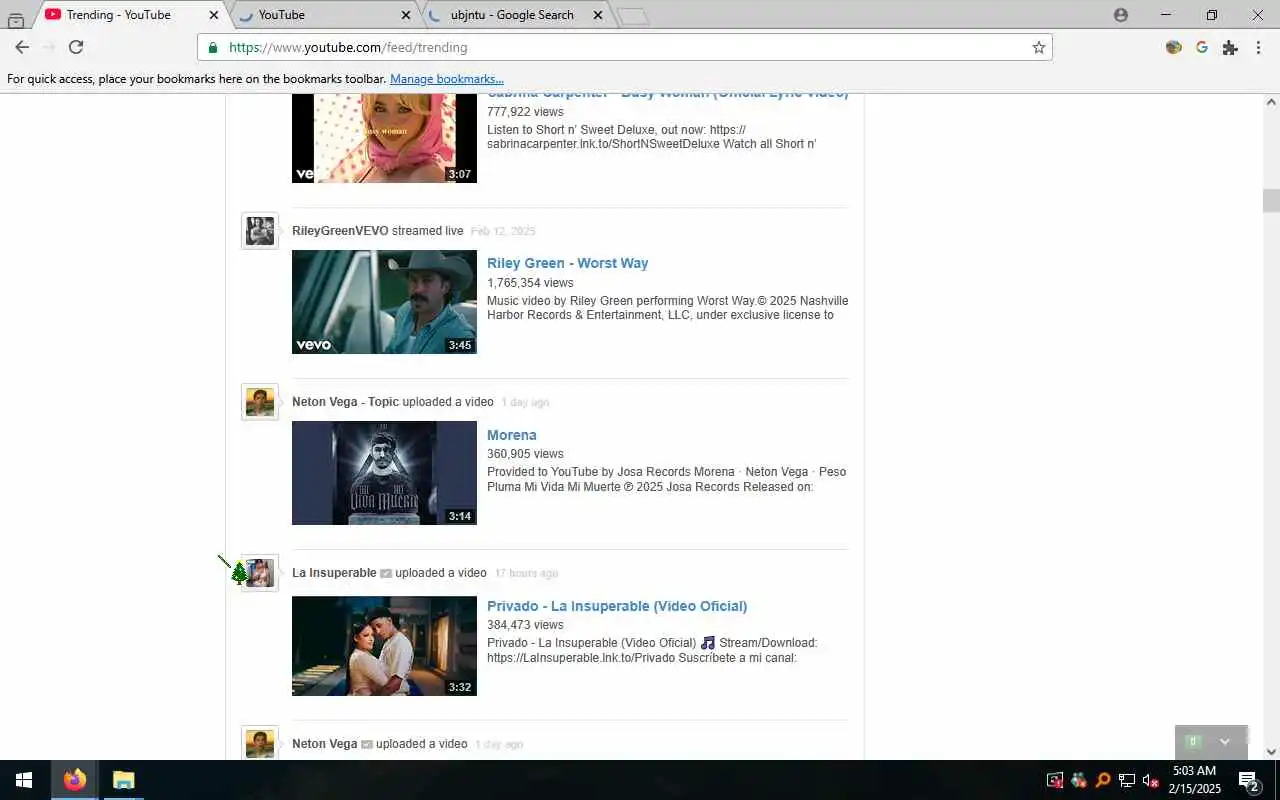Open the La Insuperable channel avatar
The height and width of the screenshot is (800, 1280).
[x=260, y=573]
